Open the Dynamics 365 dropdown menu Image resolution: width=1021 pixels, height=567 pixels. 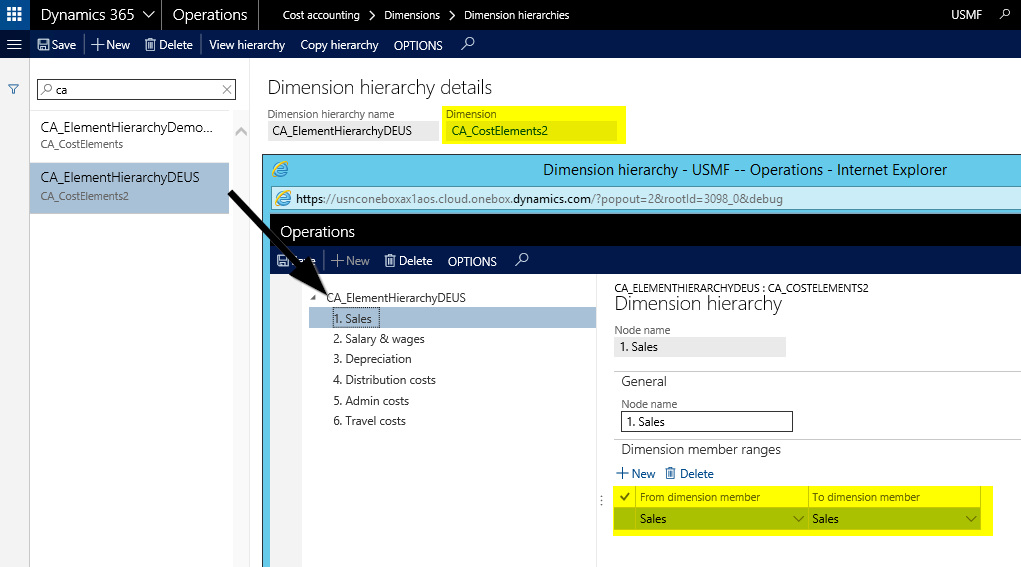coord(148,15)
